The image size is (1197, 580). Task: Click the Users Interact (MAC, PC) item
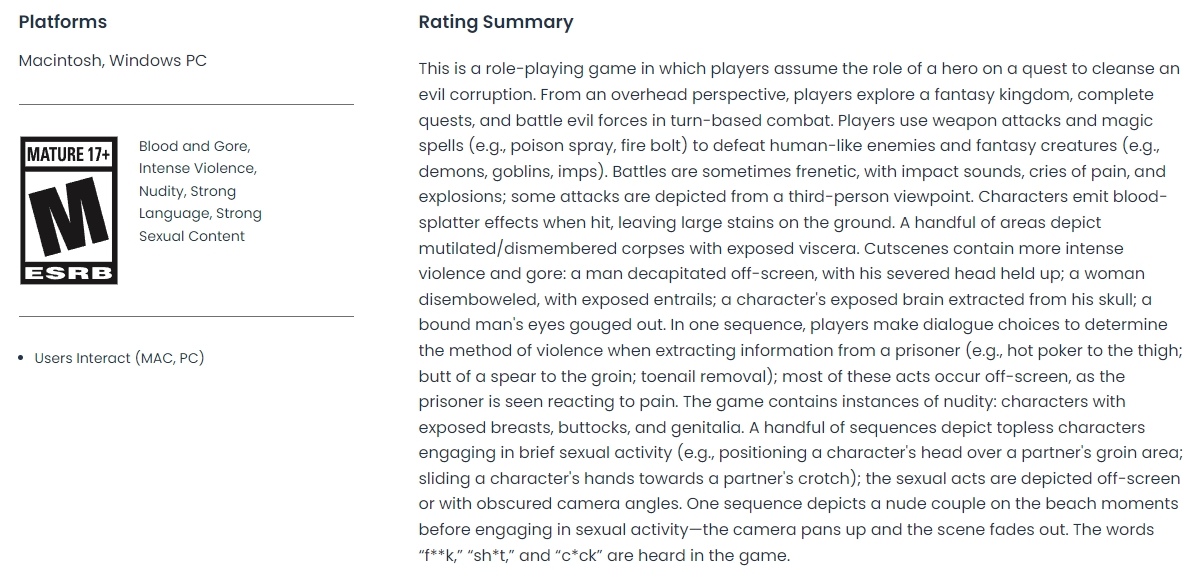tap(119, 358)
